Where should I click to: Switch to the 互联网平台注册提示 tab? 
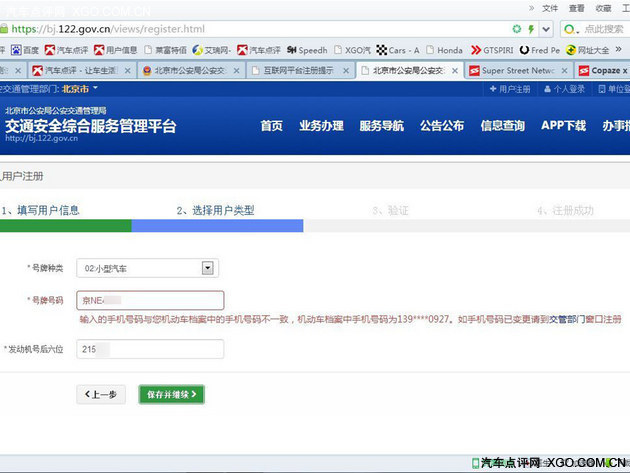(299, 71)
